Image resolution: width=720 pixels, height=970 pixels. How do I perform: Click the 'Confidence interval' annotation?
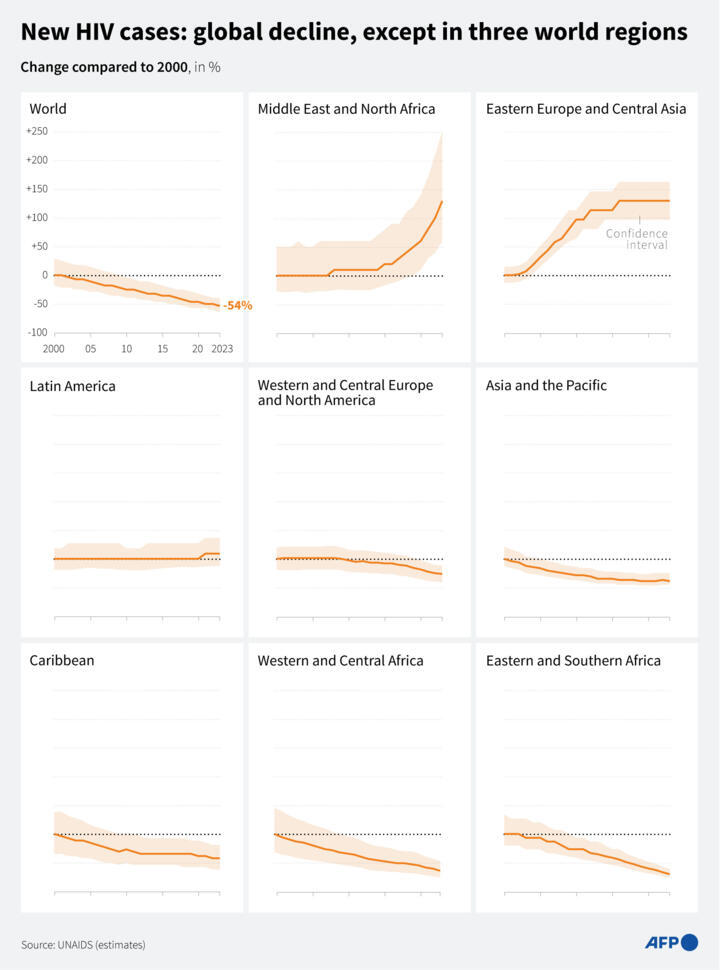pyautogui.click(x=636, y=239)
